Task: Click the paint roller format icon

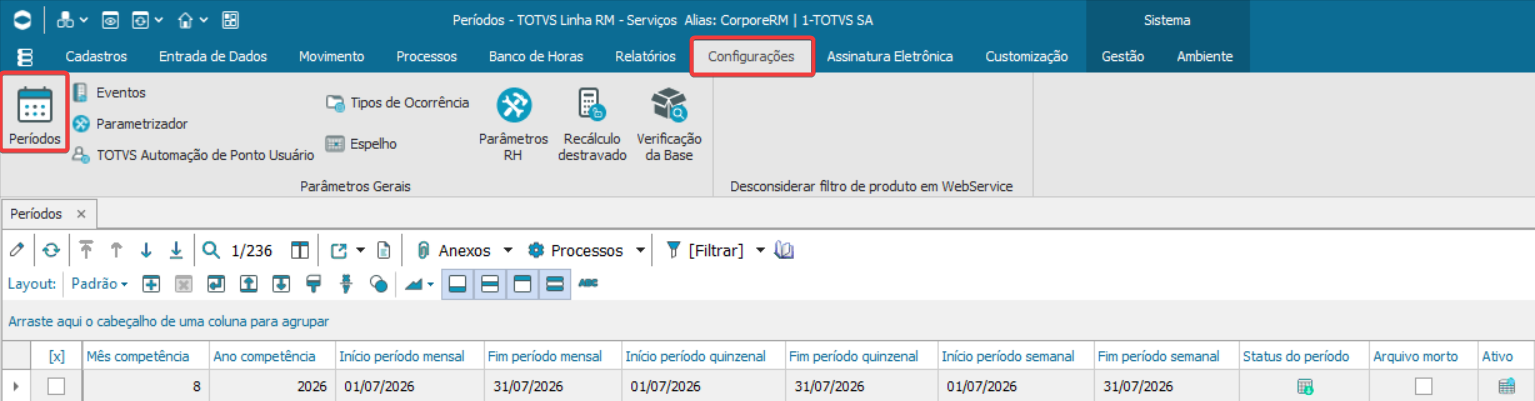Action: click(x=314, y=284)
